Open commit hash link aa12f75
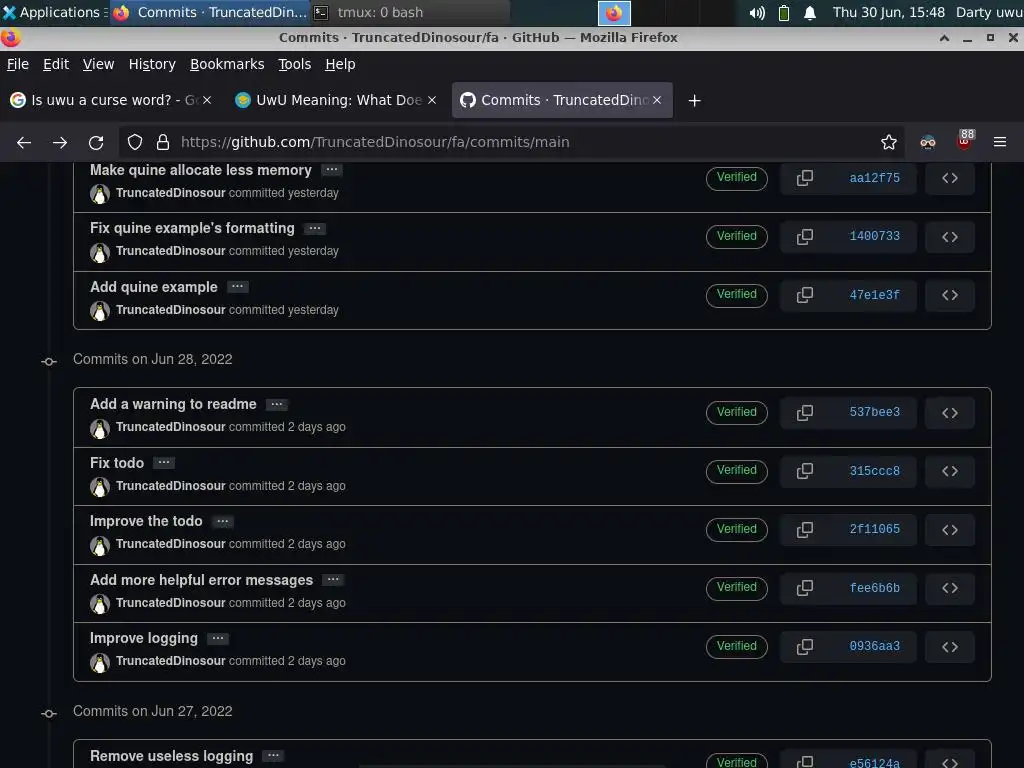Image resolution: width=1024 pixels, height=768 pixels. coord(874,178)
